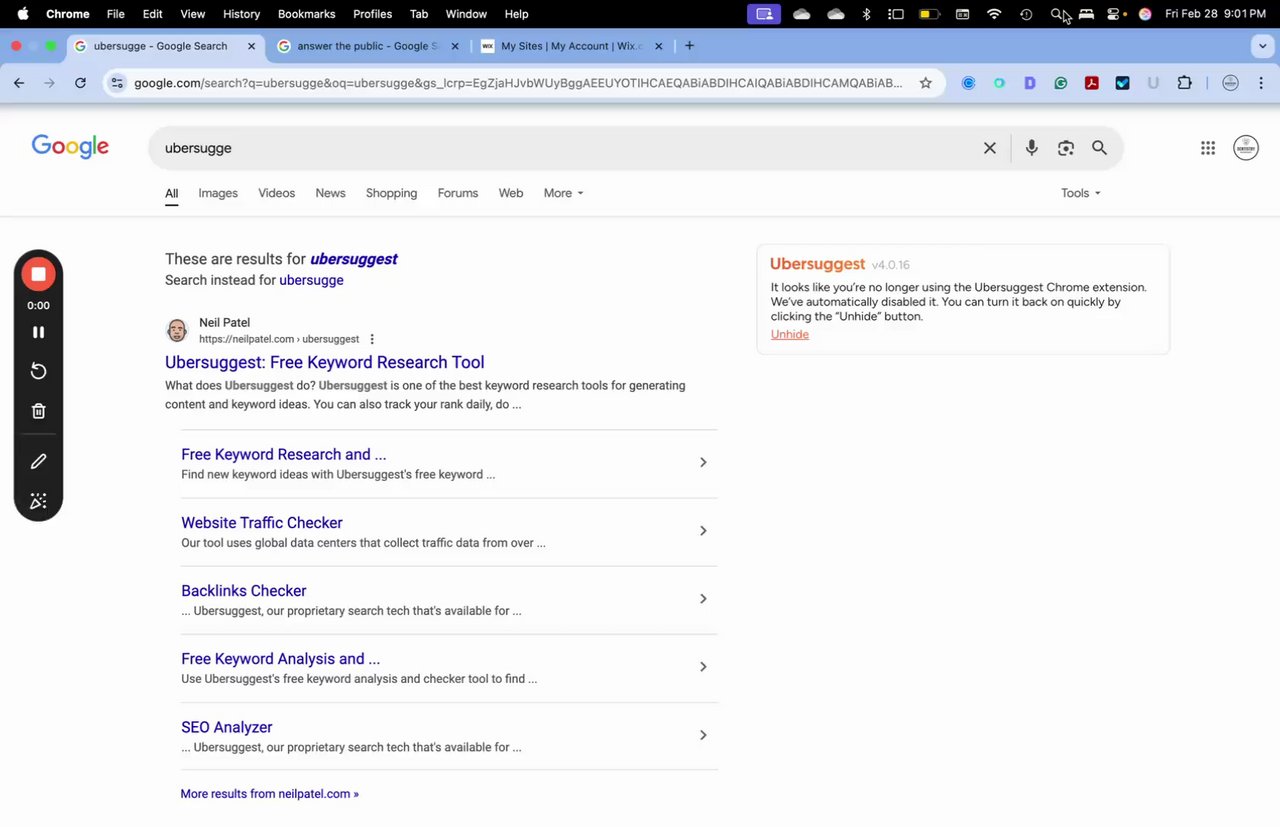
Task: Open more options for Neil Patel result
Action: click(372, 339)
